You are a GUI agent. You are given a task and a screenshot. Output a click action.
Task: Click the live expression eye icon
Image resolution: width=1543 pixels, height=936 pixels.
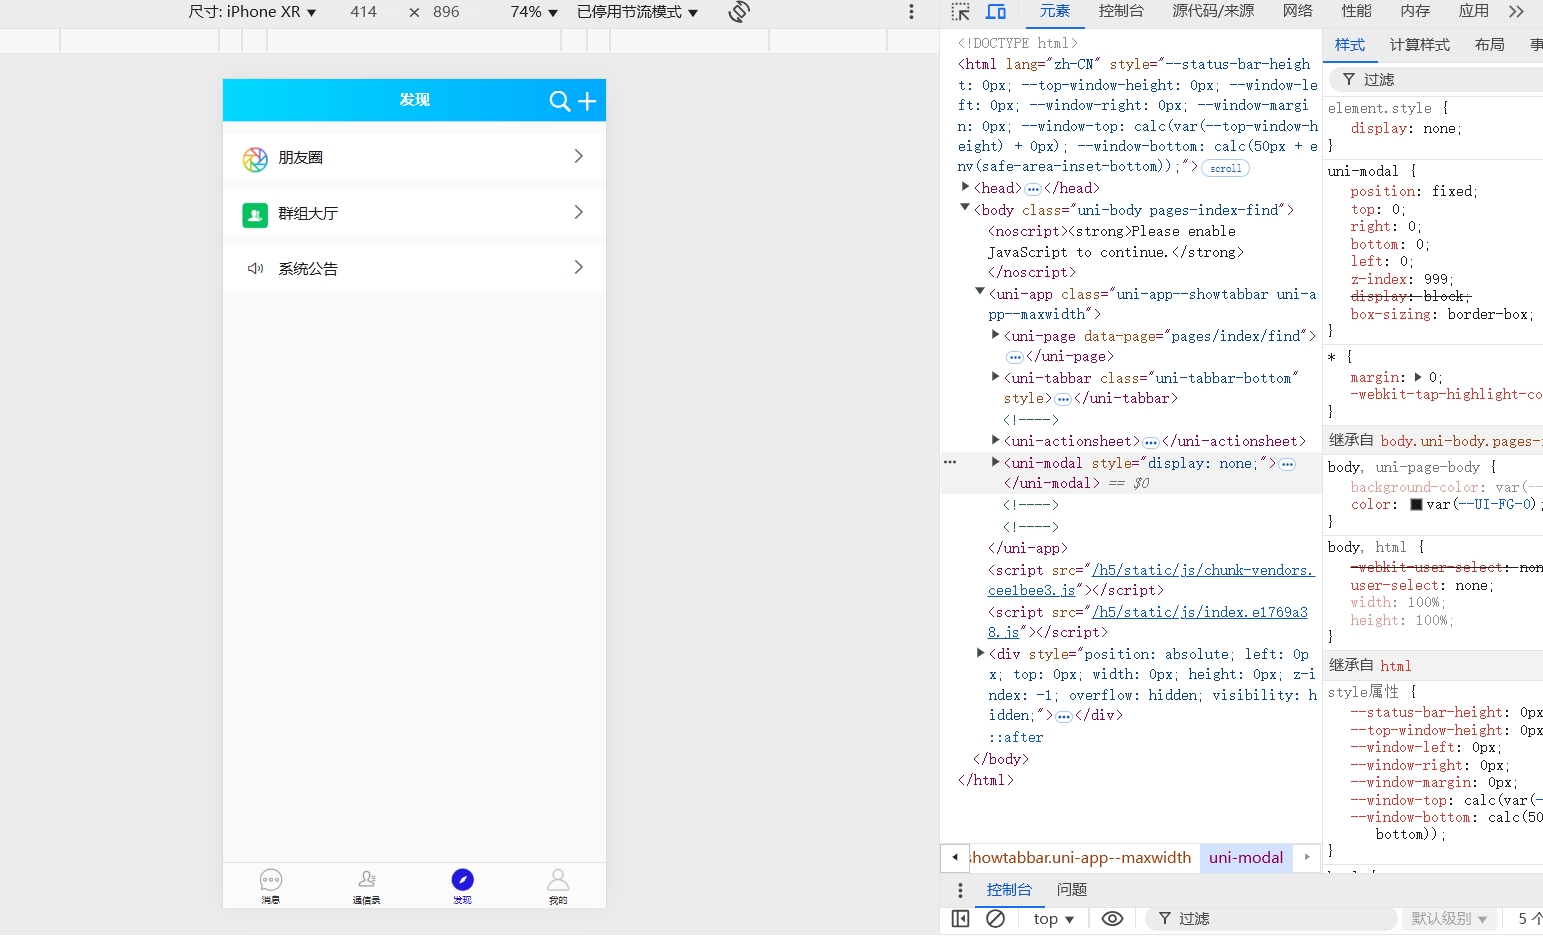[1112, 918]
